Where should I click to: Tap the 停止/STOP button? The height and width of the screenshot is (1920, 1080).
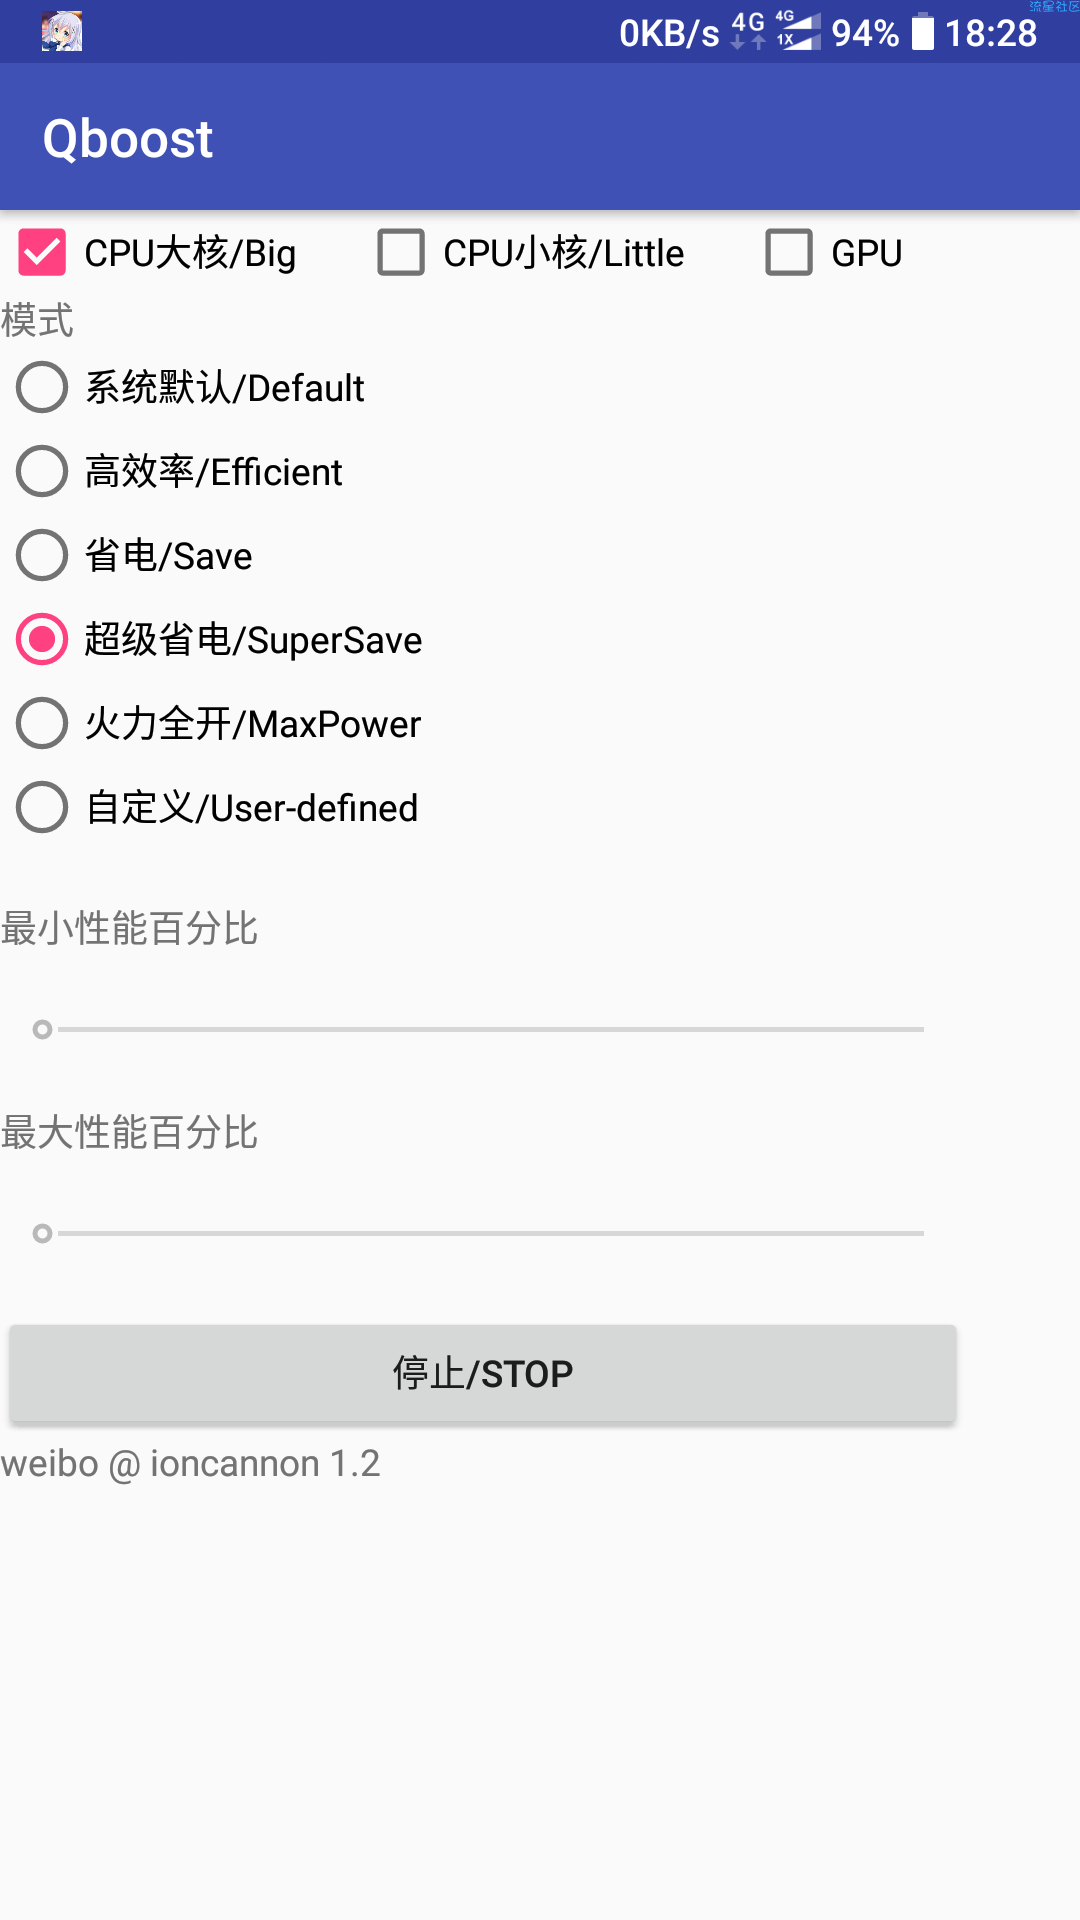coord(483,1373)
